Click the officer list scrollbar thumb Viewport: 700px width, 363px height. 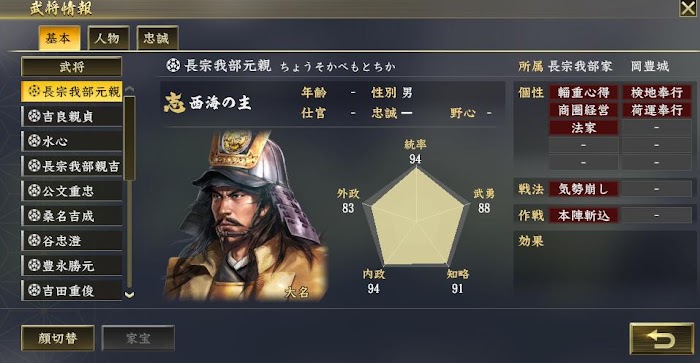pos(129,138)
